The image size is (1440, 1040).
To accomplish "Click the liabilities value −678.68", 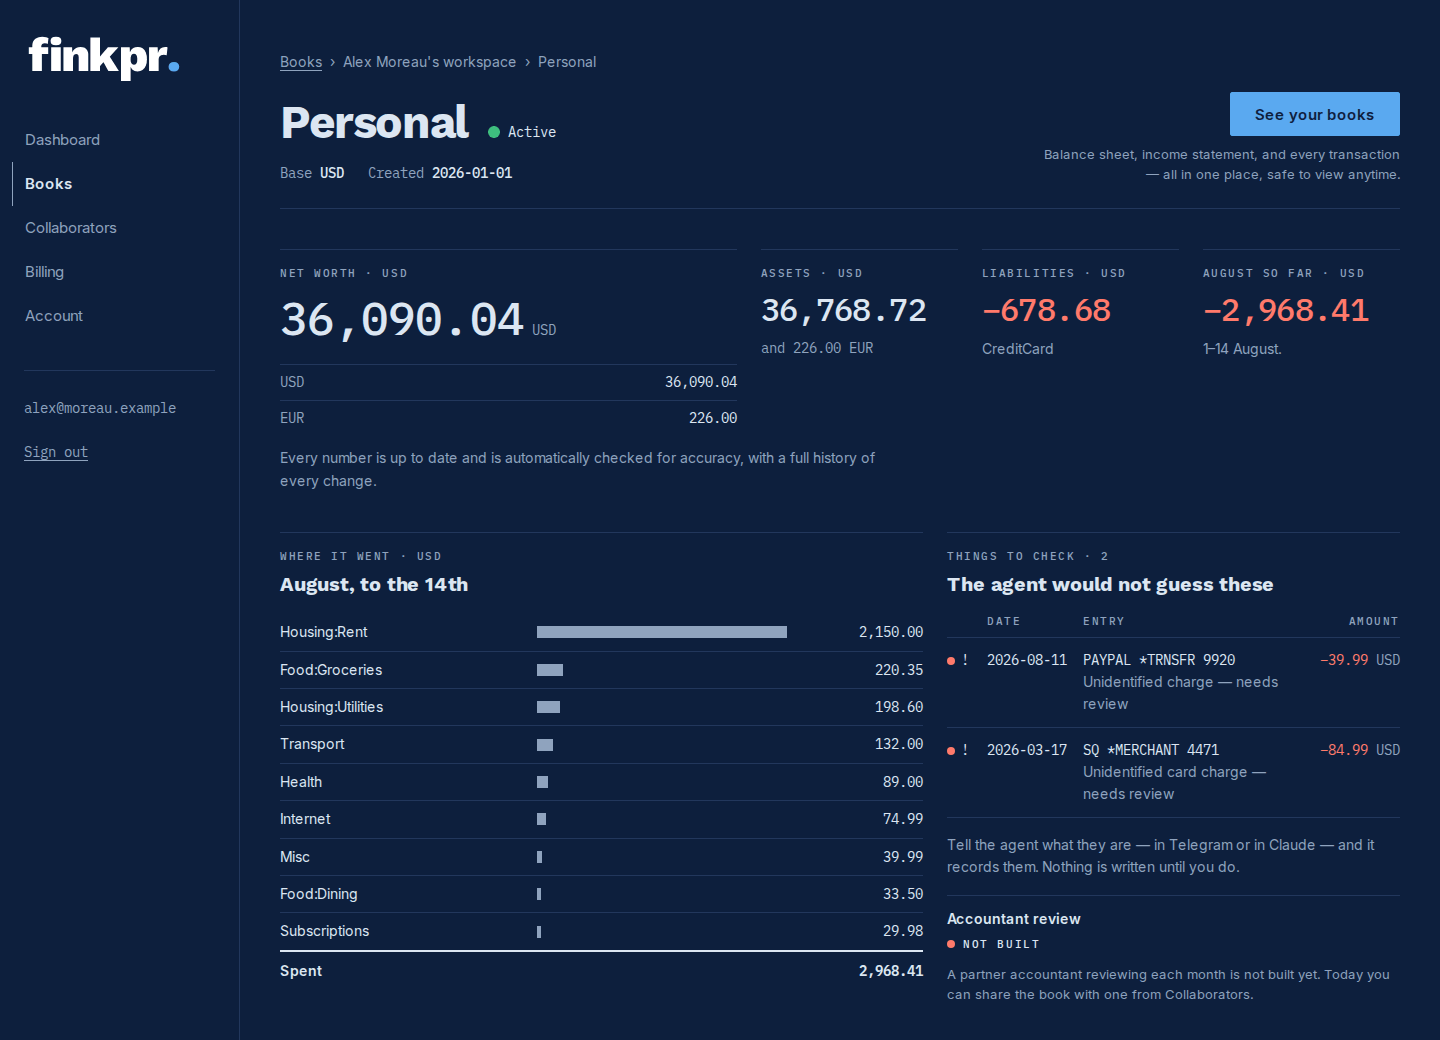I will (x=1046, y=311).
